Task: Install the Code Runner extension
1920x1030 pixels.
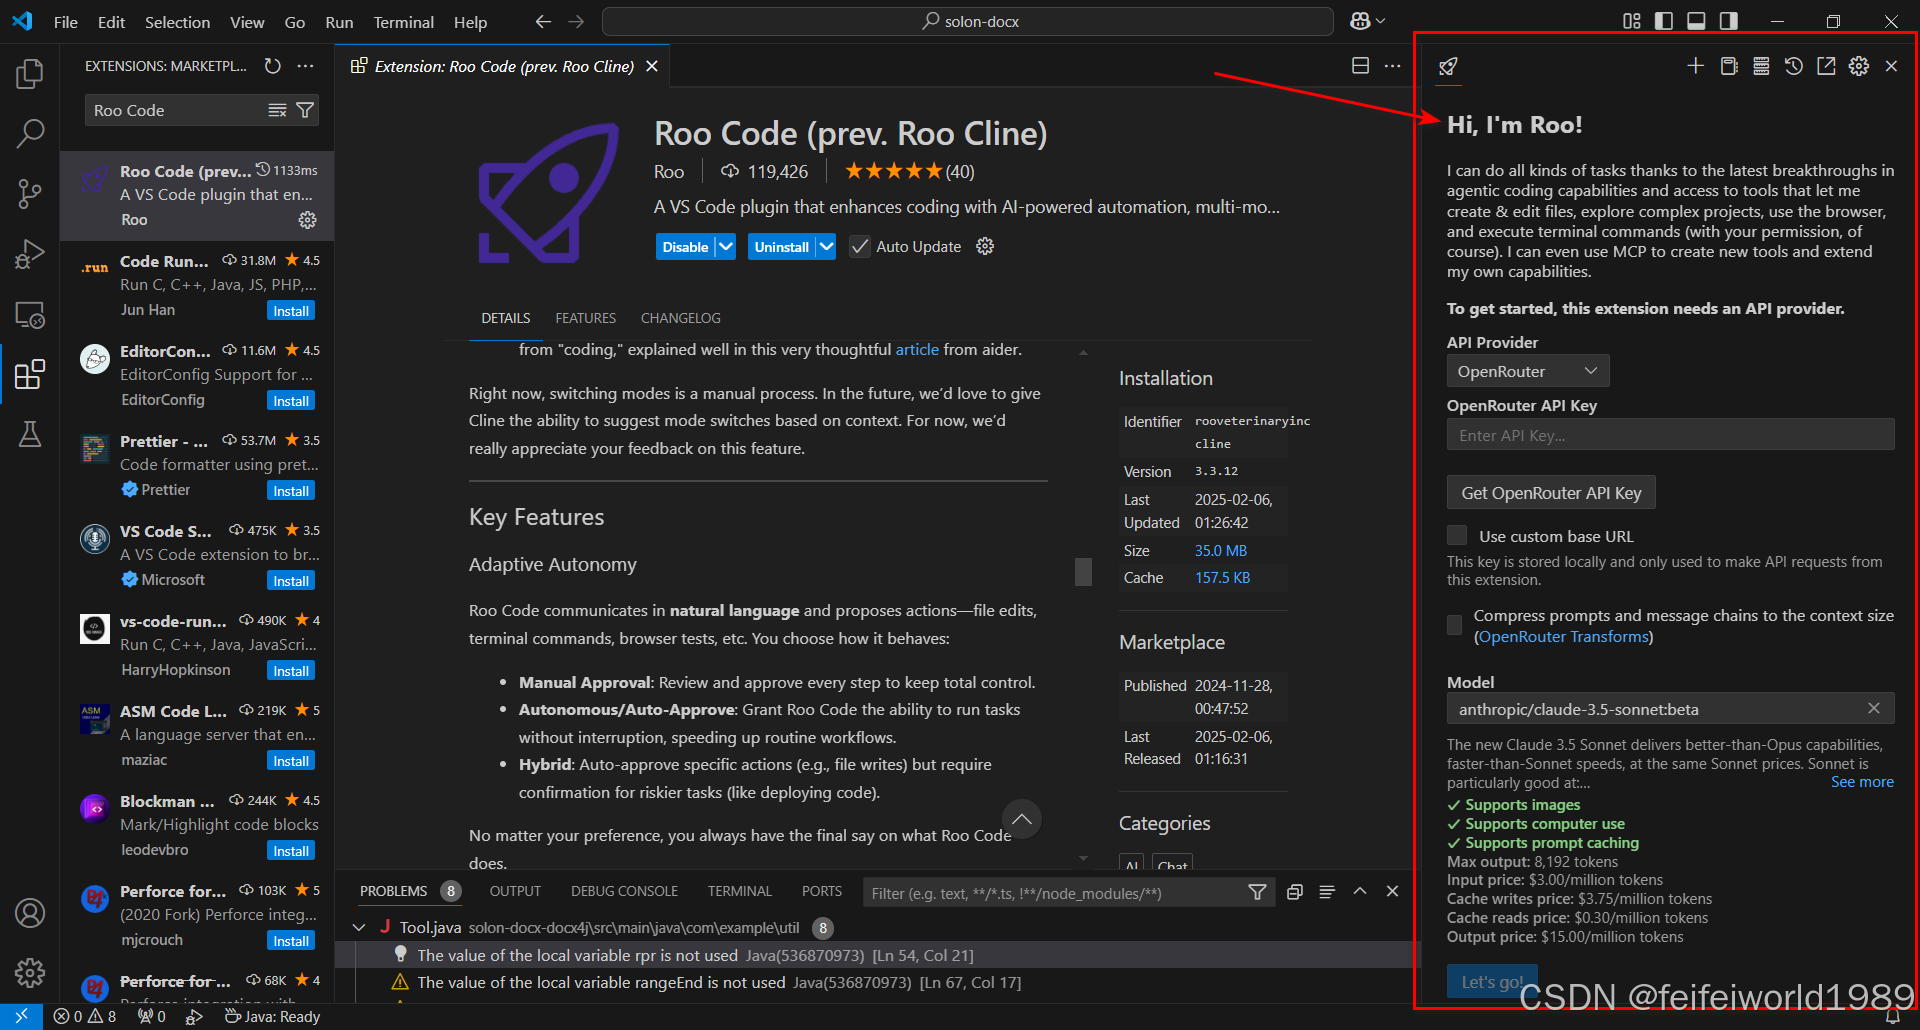Action: [x=291, y=311]
